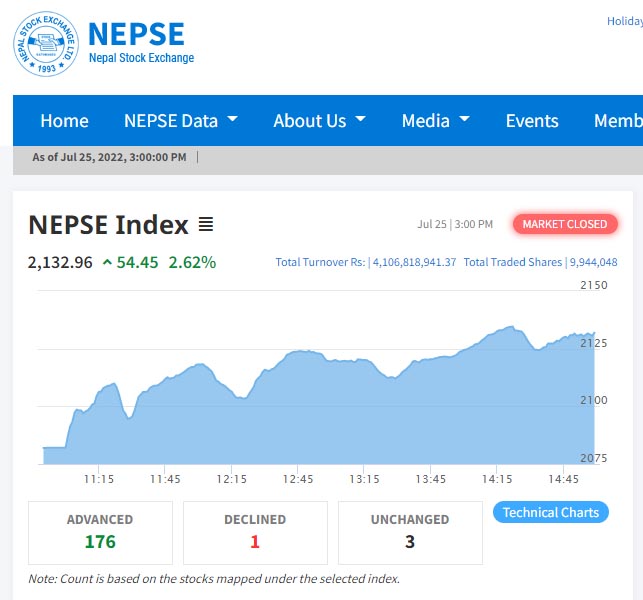This screenshot has width=643, height=600.
Task: Expand the NEPSE Data dropdown
Action: (180, 121)
